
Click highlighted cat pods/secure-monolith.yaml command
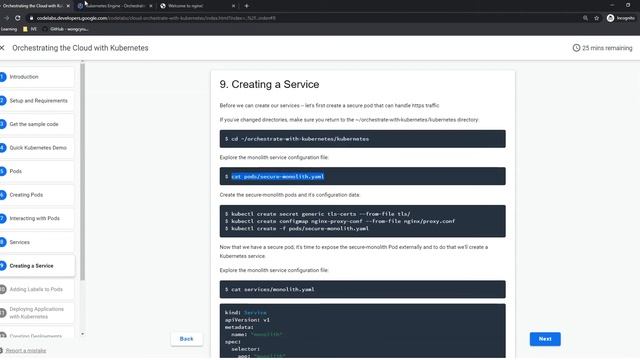278,176
